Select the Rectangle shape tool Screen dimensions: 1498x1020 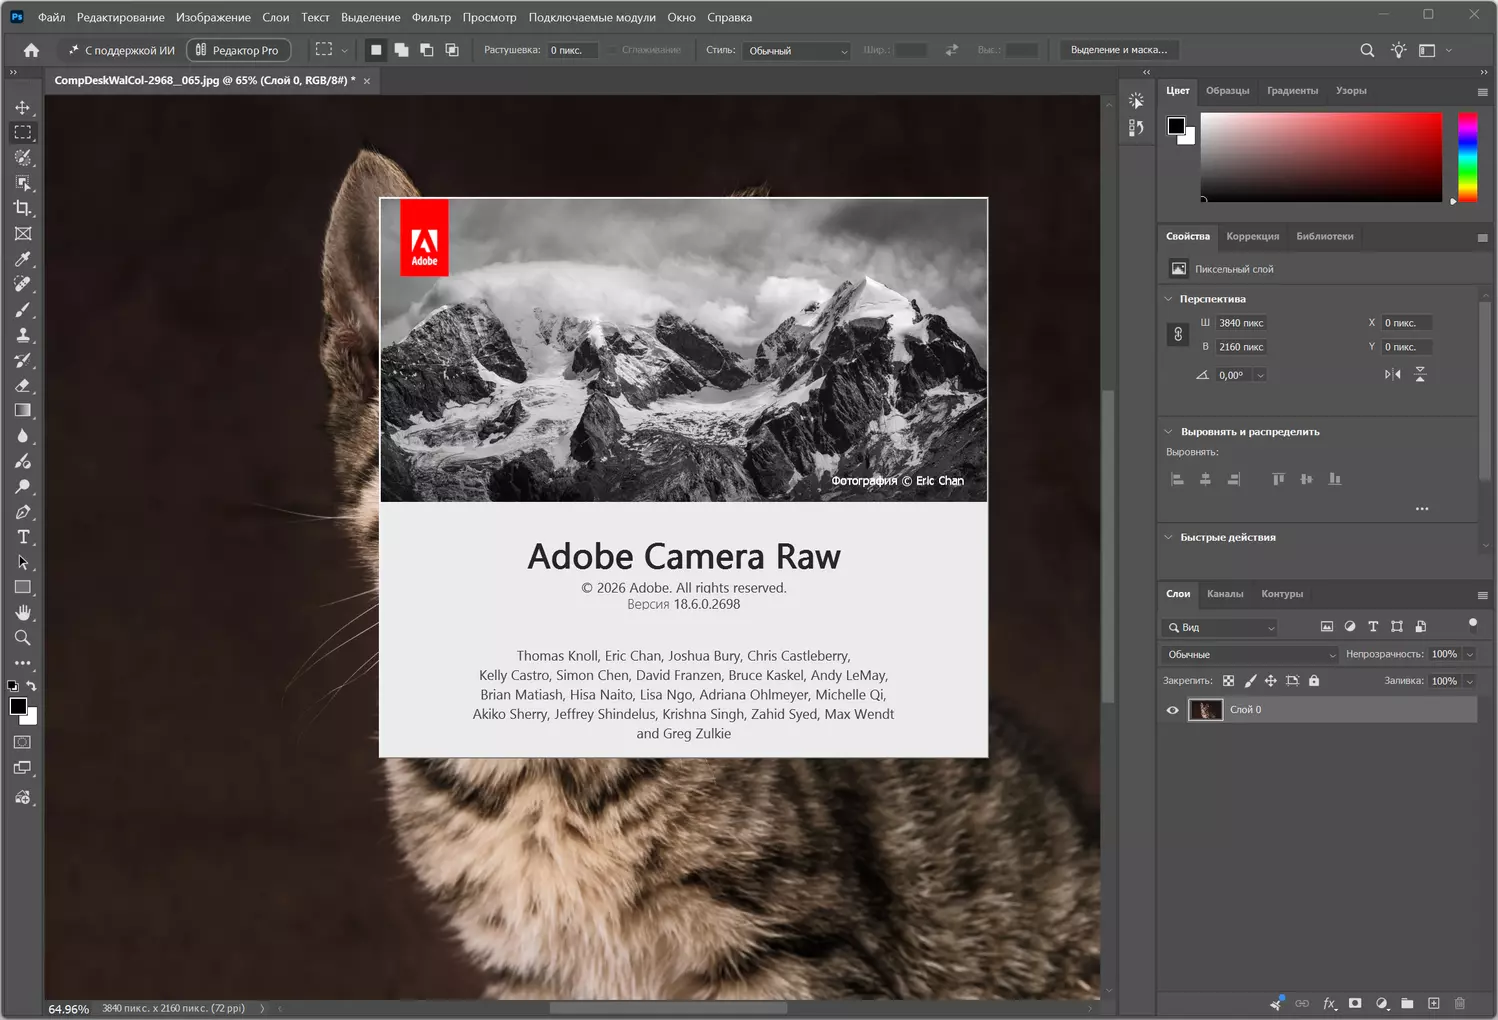(x=22, y=587)
